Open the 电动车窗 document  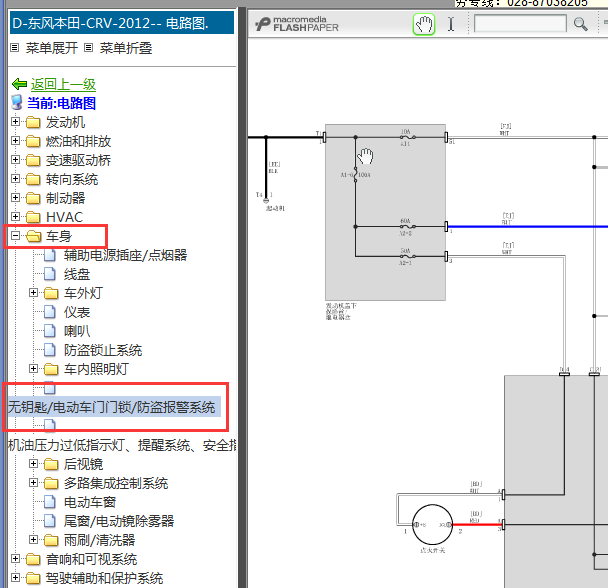[90, 502]
